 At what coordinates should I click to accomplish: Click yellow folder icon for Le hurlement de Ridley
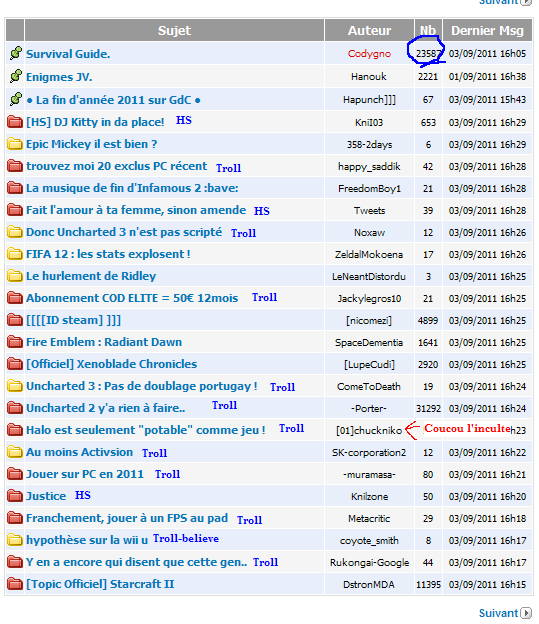[15, 276]
